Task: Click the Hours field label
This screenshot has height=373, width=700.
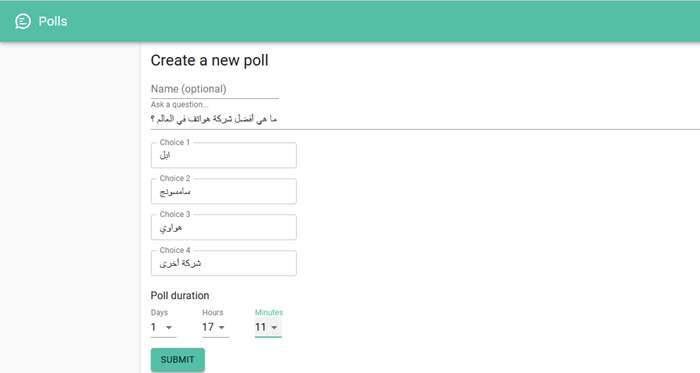Action: click(x=212, y=312)
